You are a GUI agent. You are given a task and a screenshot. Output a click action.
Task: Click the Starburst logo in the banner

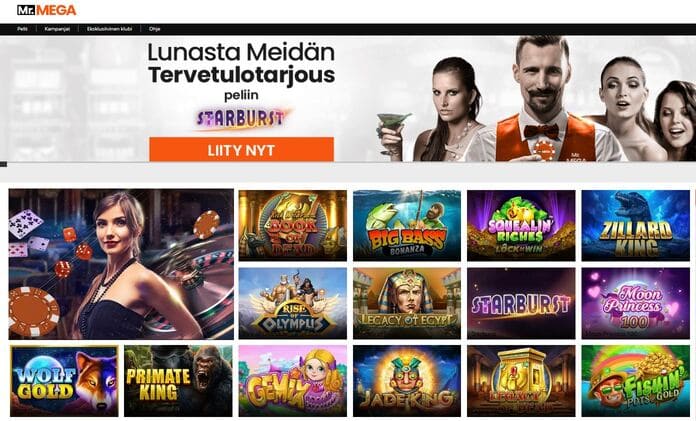pos(241,118)
